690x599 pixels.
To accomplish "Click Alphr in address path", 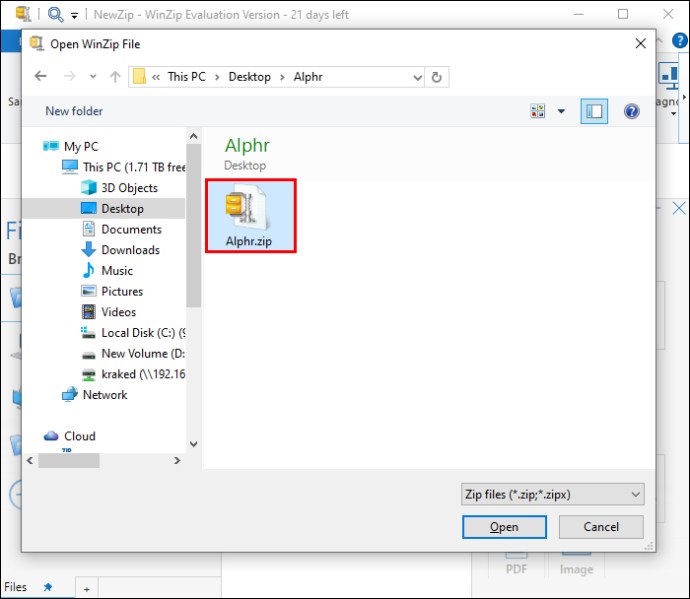I will pyautogui.click(x=308, y=77).
